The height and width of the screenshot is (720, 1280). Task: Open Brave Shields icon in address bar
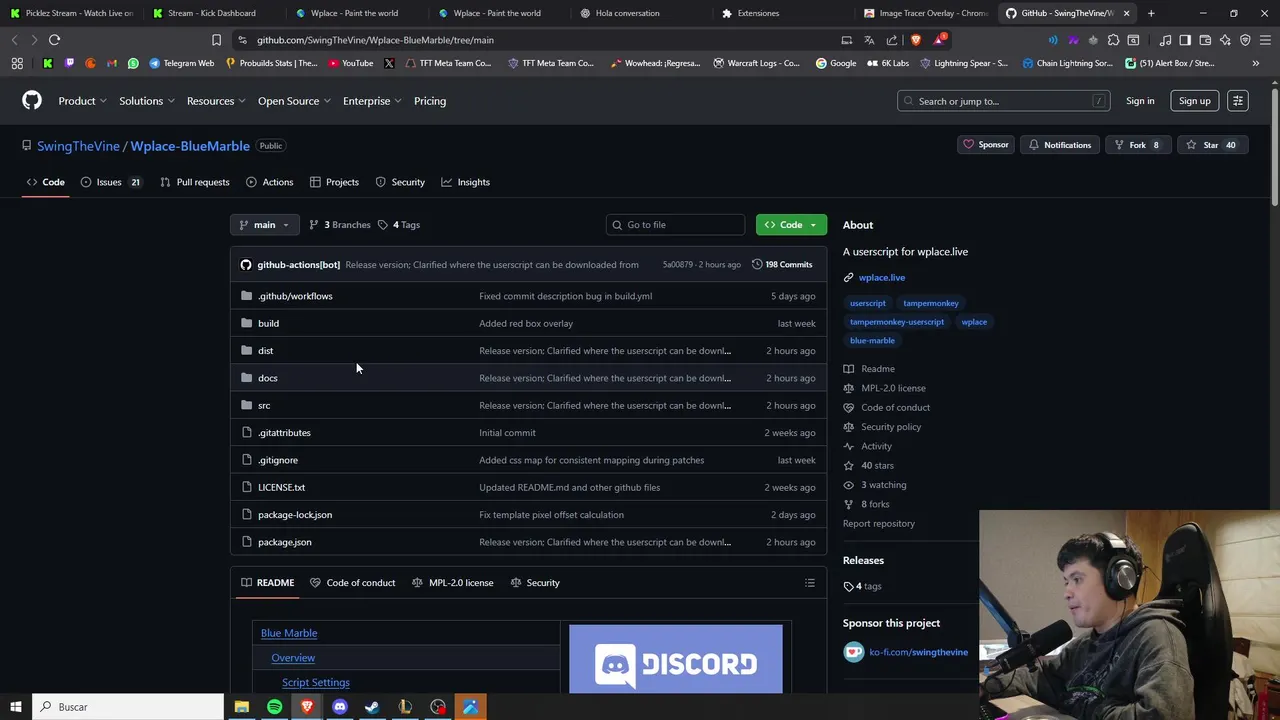point(916,40)
